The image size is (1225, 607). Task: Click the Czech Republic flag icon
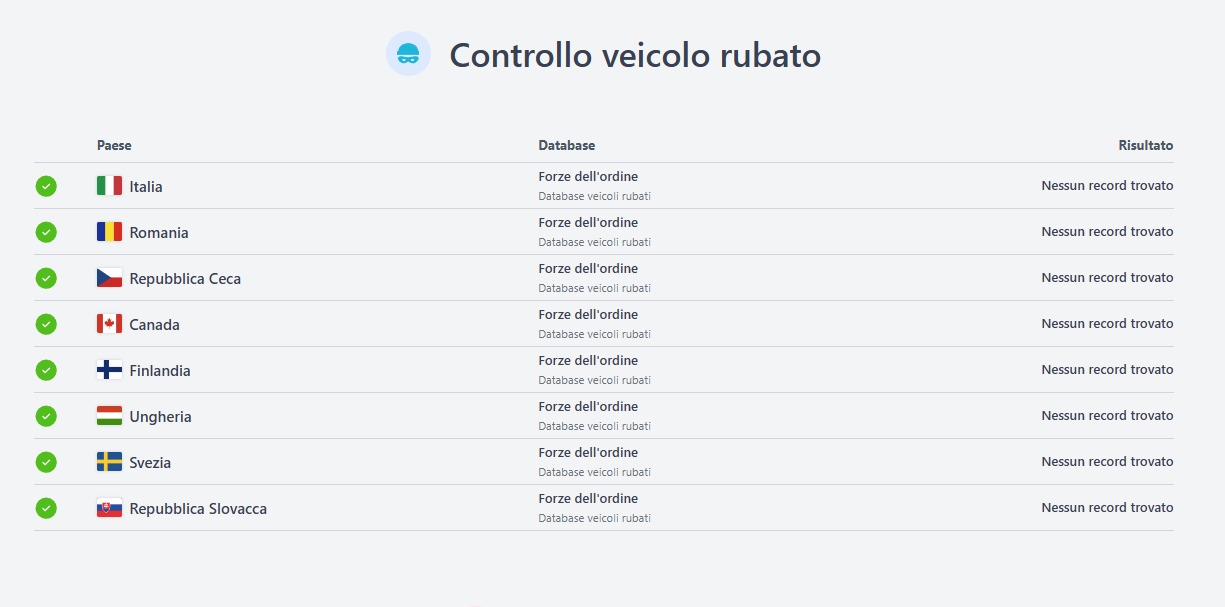(109, 278)
